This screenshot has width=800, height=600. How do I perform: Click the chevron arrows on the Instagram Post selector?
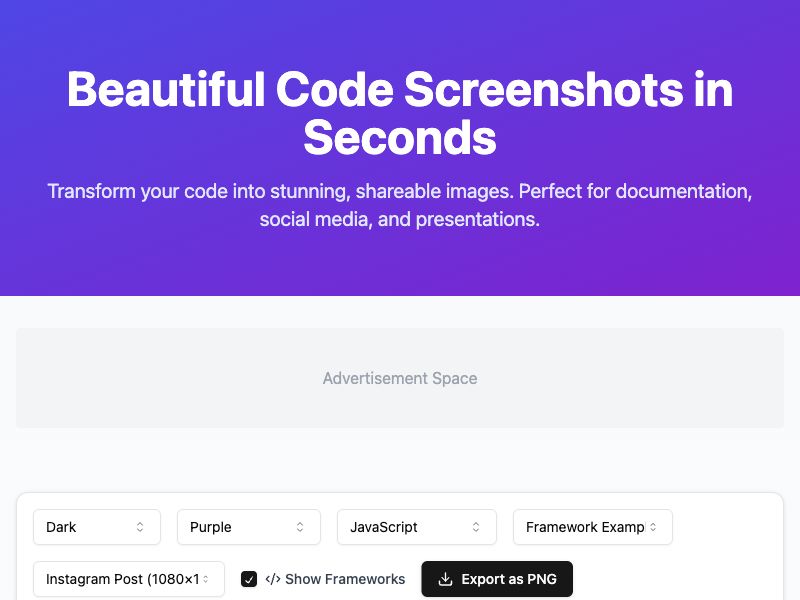coord(206,579)
